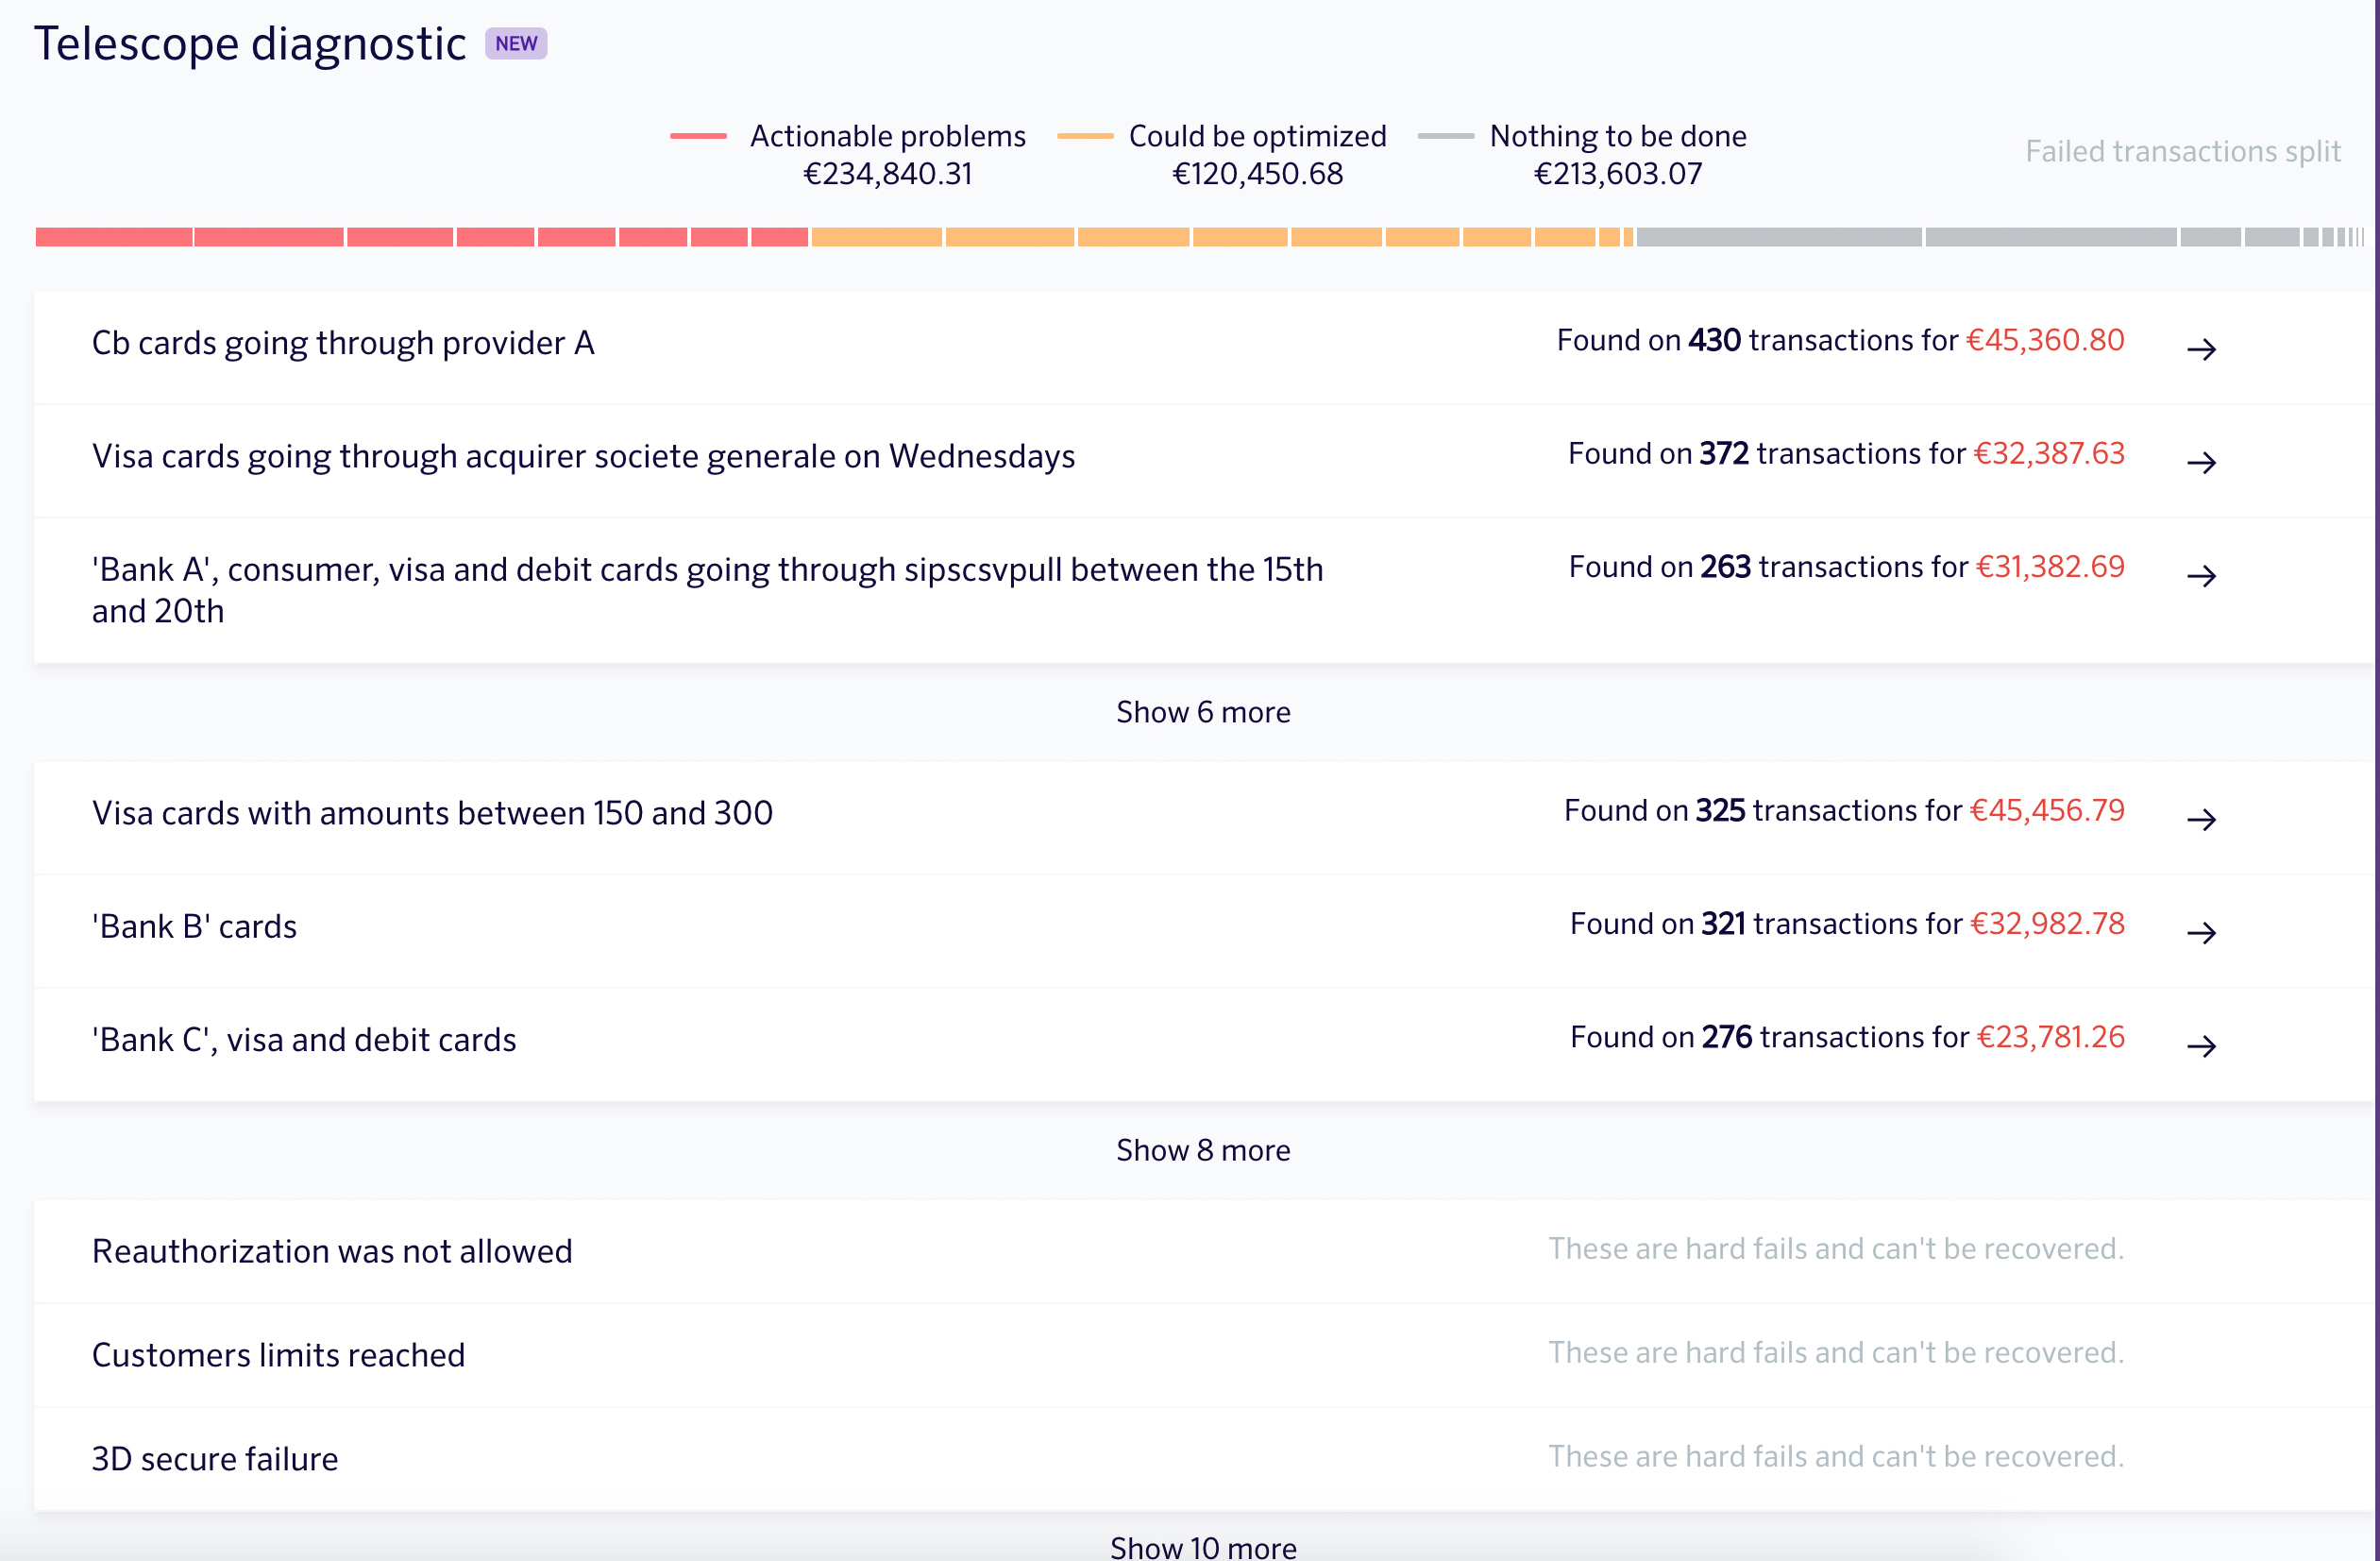
Task: Select first orange segment of split bar
Action: 876,237
